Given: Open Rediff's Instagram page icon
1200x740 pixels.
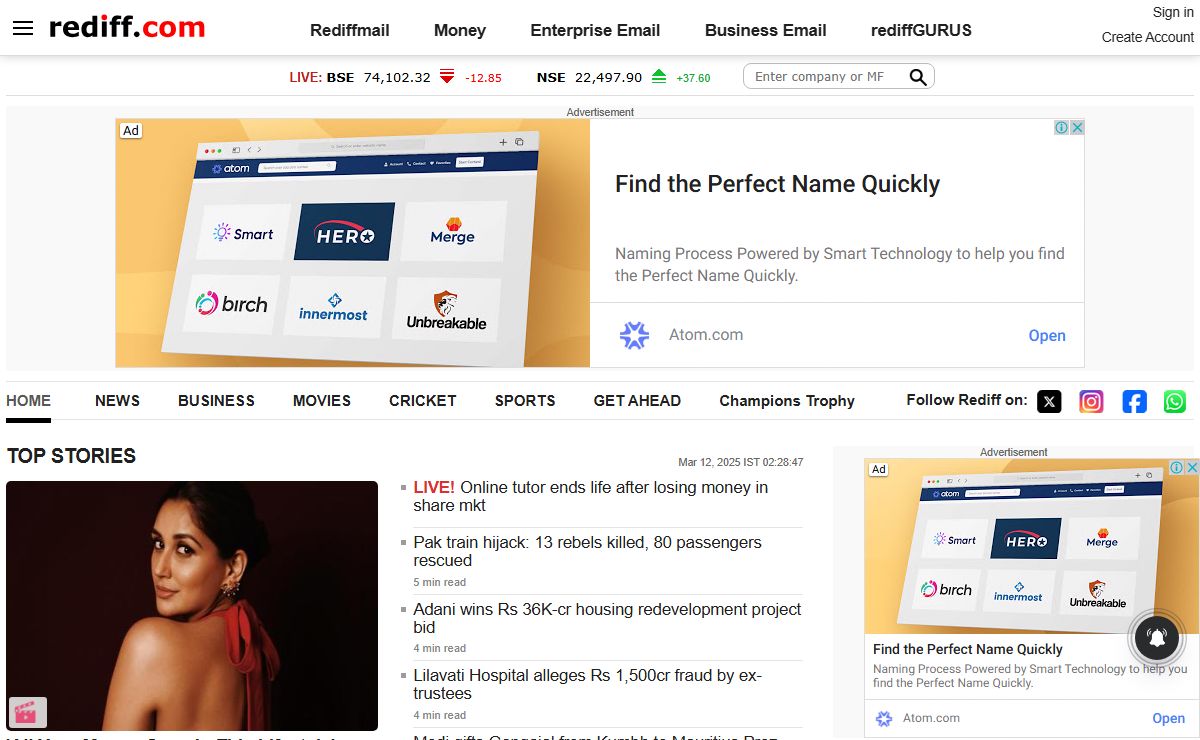Looking at the screenshot, I should tap(1091, 401).
